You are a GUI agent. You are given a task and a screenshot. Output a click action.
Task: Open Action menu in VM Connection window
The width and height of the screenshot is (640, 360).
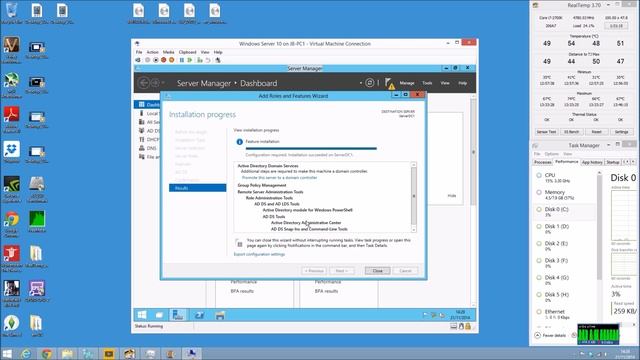pyautogui.click(x=153, y=52)
